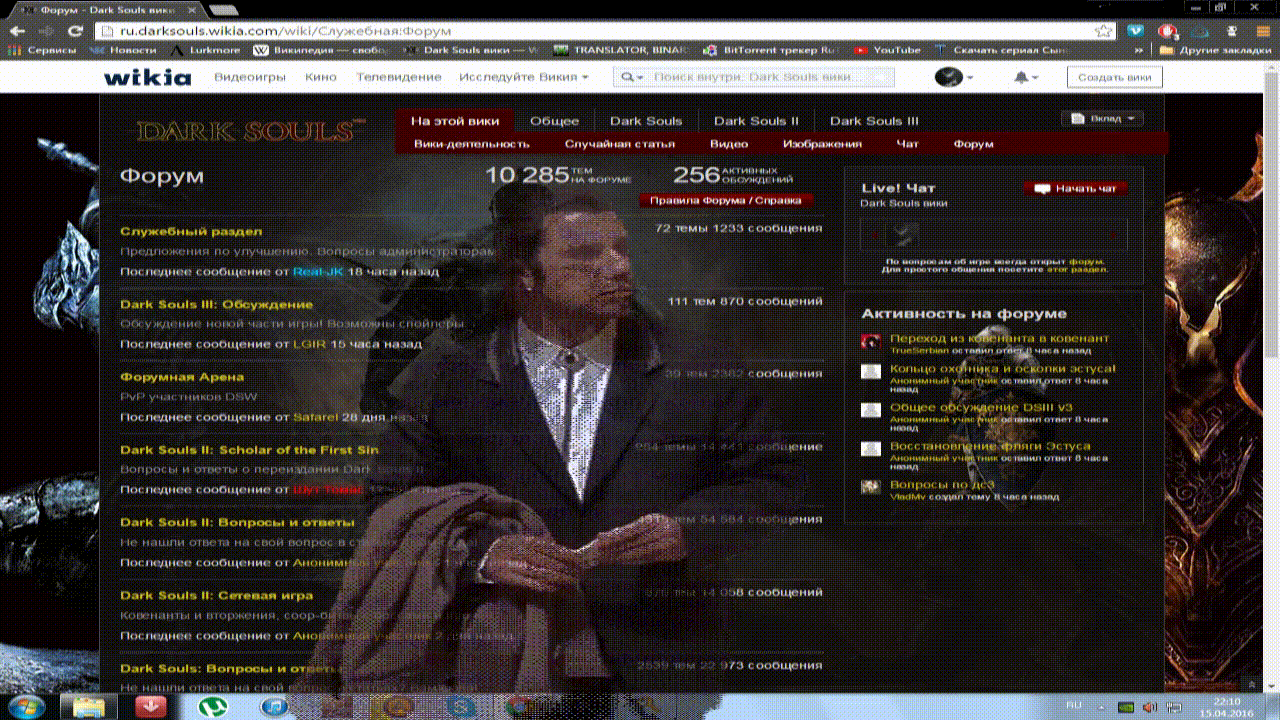This screenshot has height=720, width=1280.
Task: Click the Видеоигры navigation link
Action: coord(250,77)
